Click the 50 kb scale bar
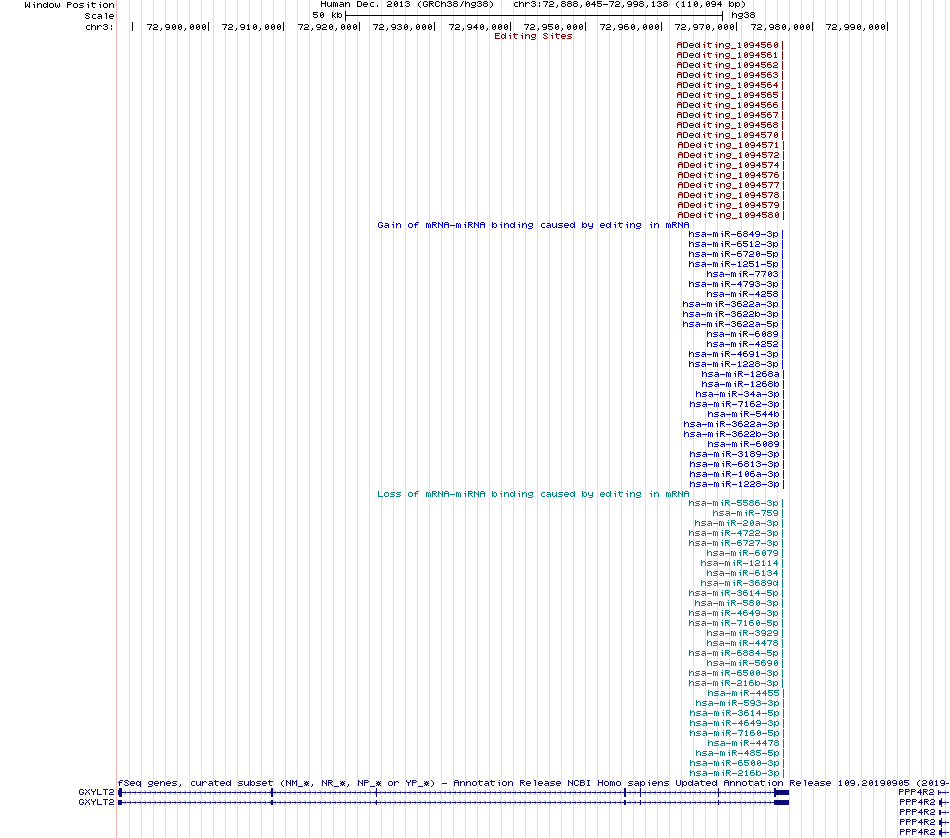Viewport: 950px width, 838px height. click(x=534, y=15)
